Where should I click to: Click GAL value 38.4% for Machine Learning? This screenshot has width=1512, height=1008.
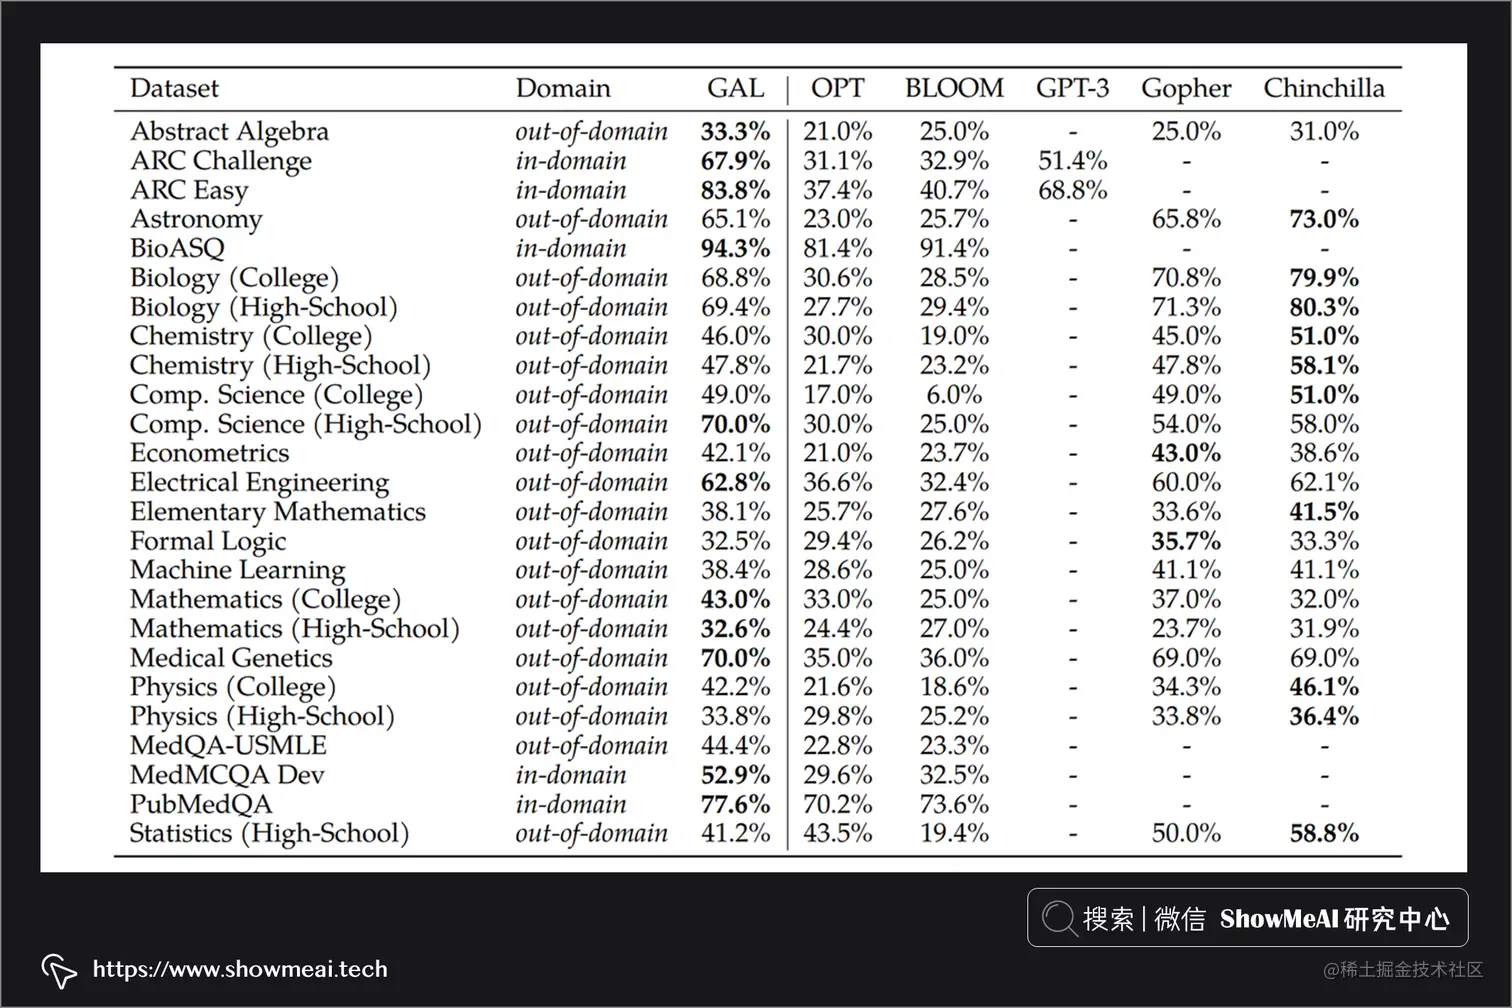click(735, 570)
